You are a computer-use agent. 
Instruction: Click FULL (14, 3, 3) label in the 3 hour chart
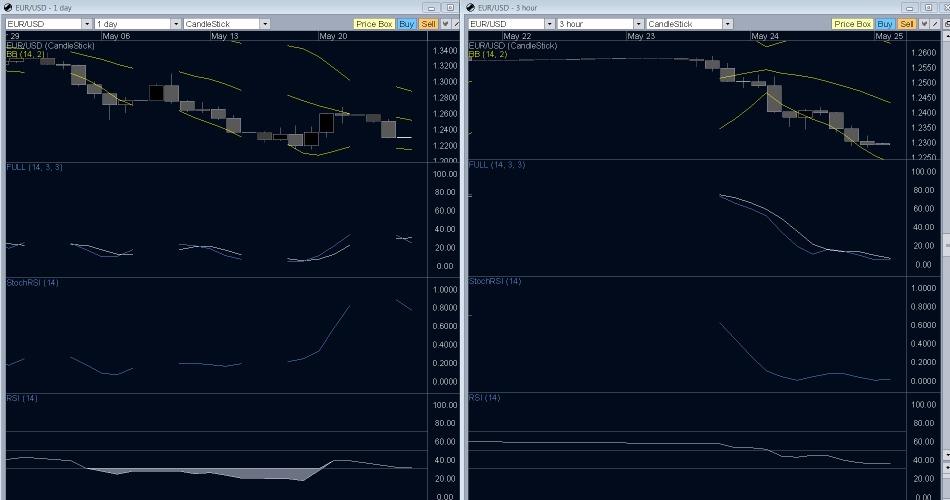pyautogui.click(x=497, y=164)
